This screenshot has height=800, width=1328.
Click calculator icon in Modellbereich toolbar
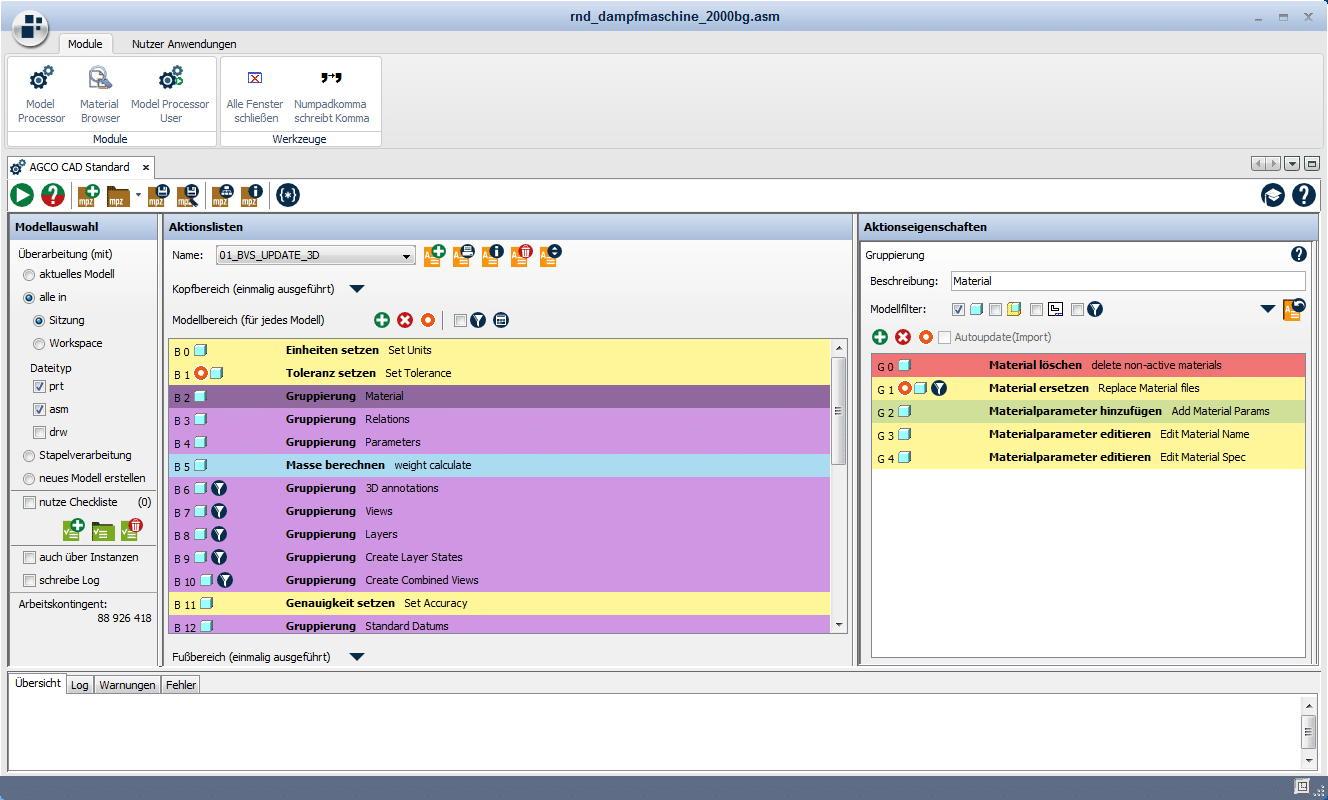pyautogui.click(x=501, y=320)
